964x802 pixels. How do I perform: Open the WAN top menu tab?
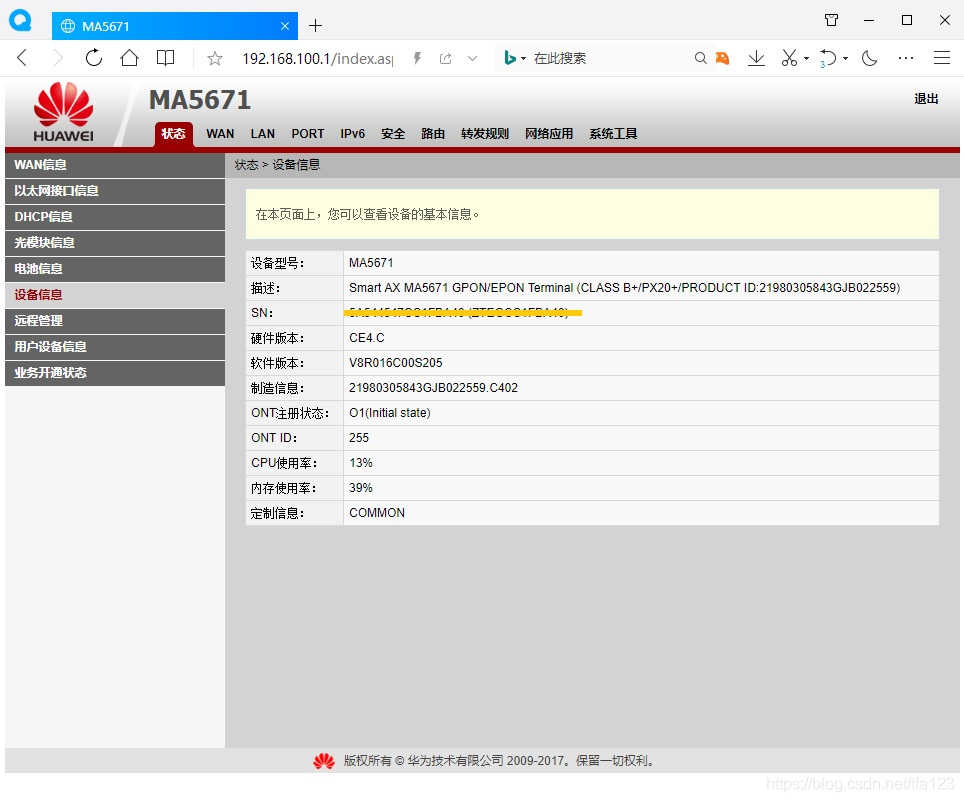[220, 134]
